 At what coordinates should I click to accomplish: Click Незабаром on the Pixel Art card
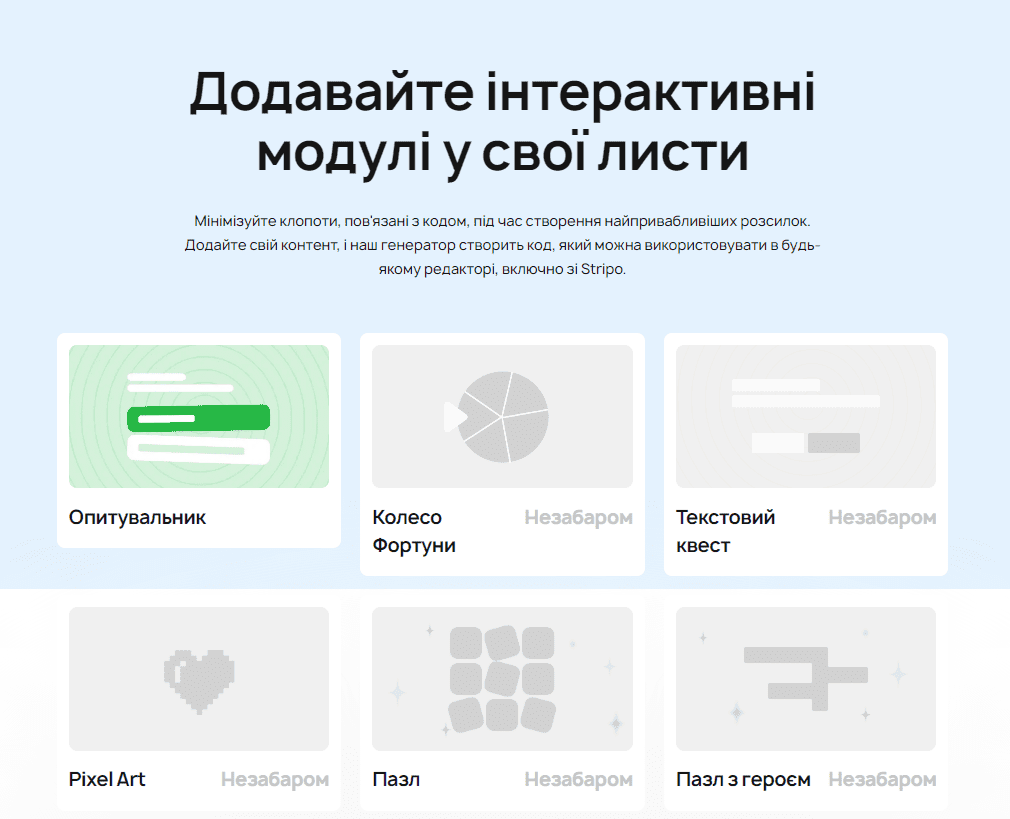click(x=276, y=779)
